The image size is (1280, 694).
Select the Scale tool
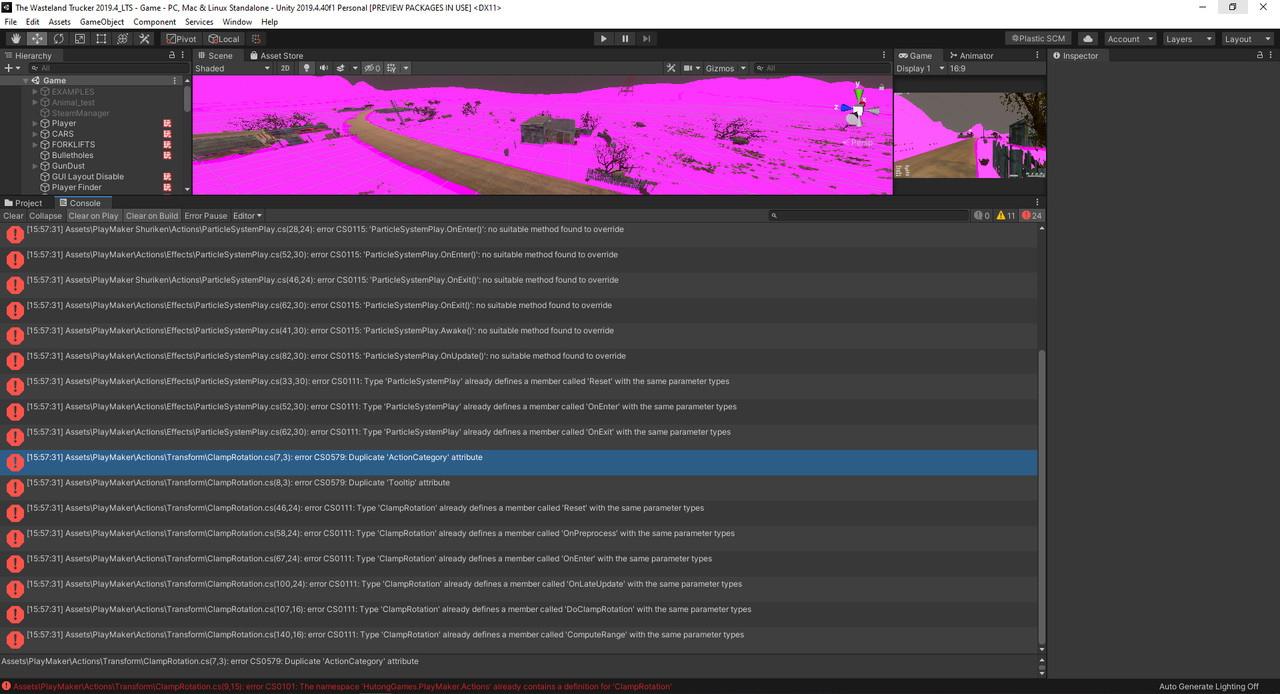pos(80,39)
